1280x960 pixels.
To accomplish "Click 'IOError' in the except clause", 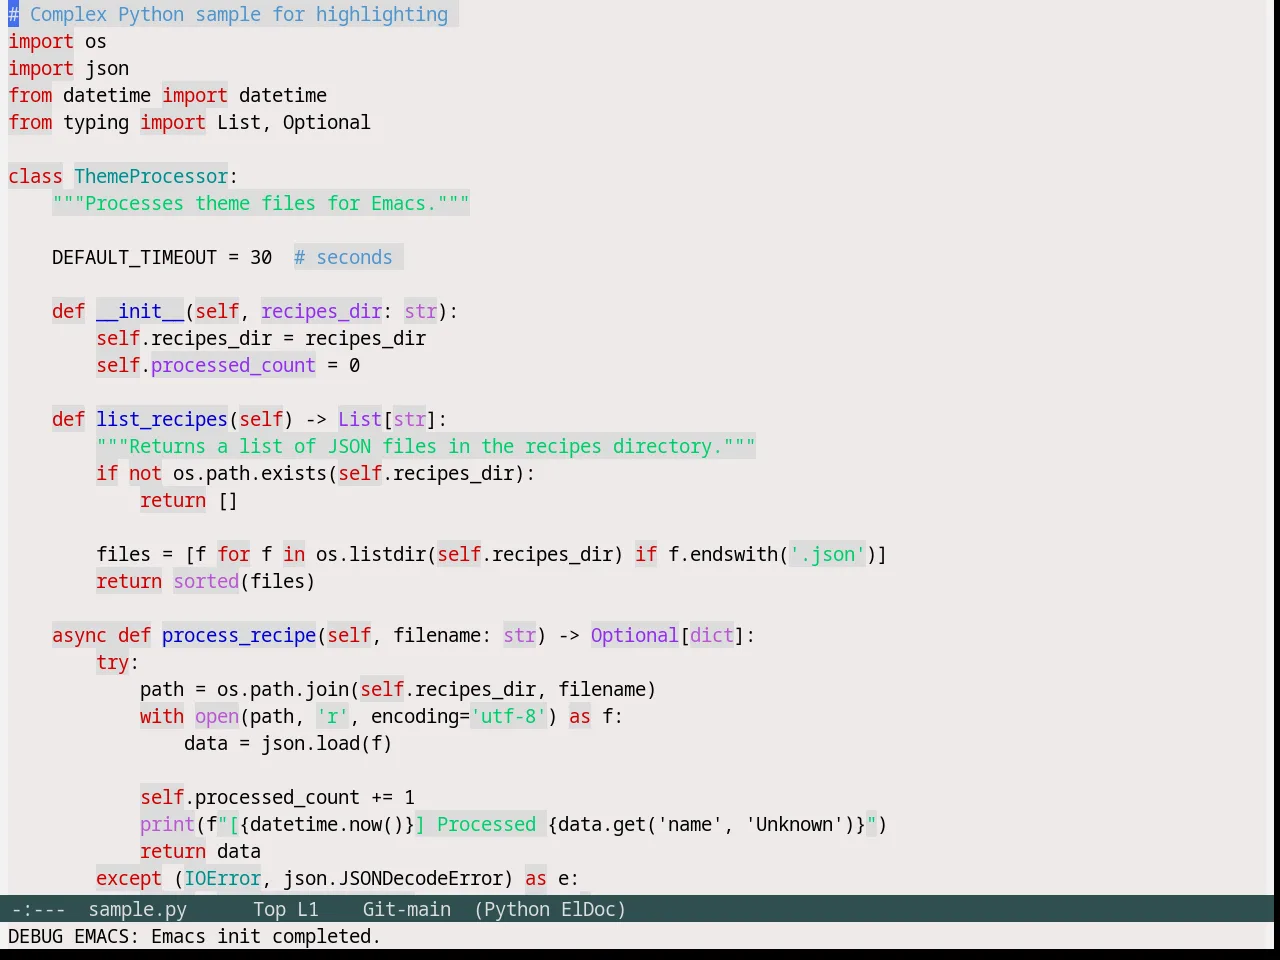I will click(x=222, y=878).
